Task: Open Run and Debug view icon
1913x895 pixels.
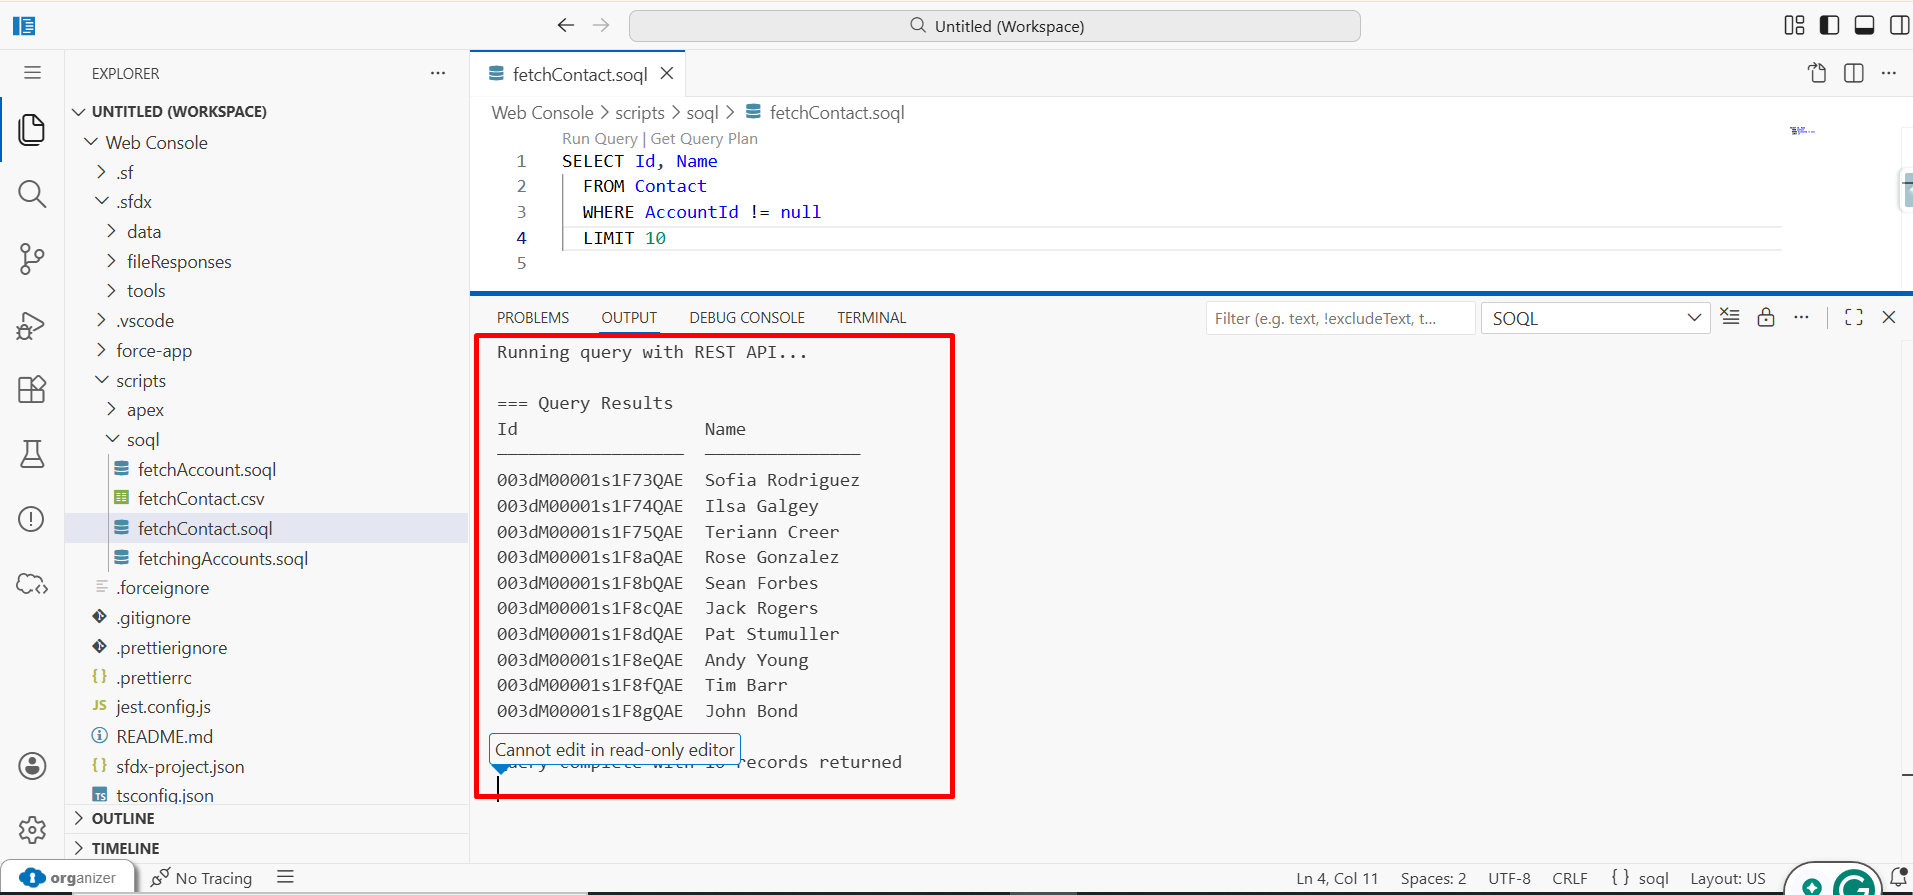Action: [x=32, y=325]
